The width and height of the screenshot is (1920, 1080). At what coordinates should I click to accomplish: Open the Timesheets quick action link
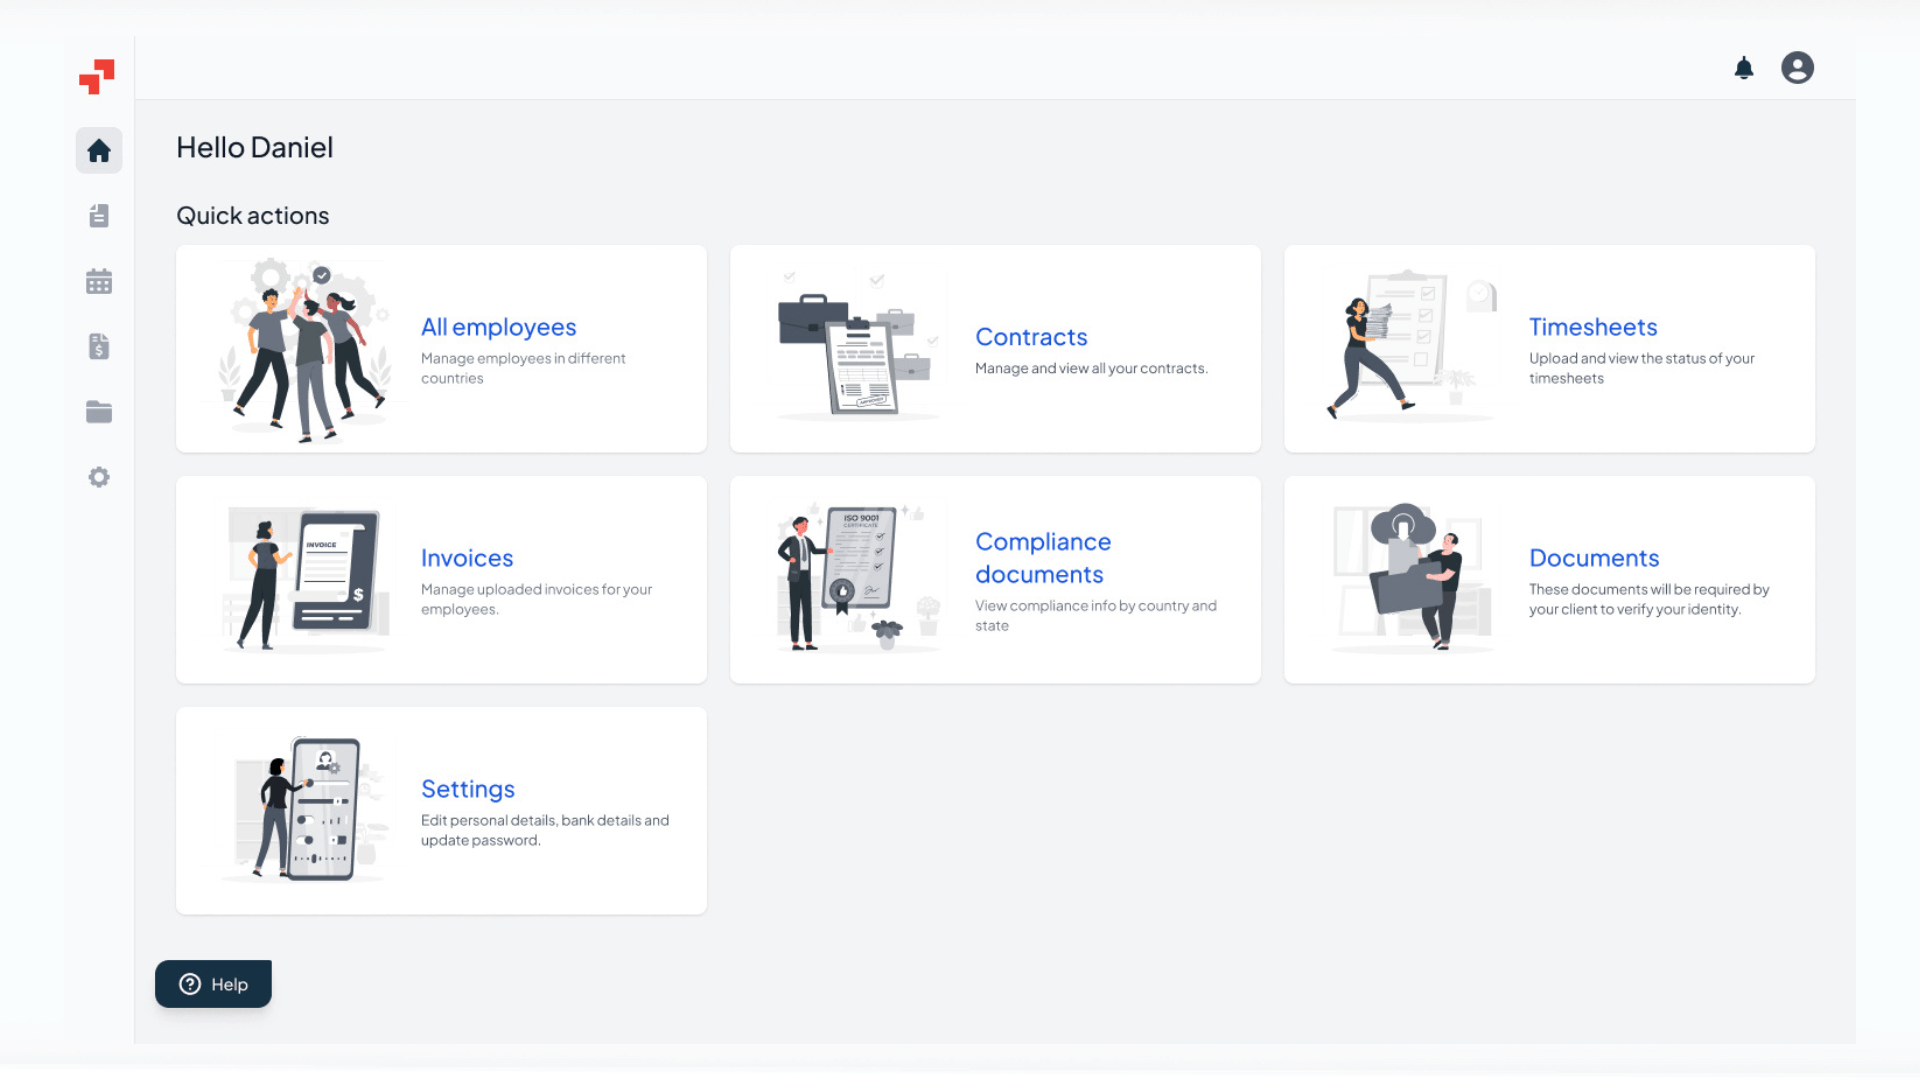coord(1592,327)
